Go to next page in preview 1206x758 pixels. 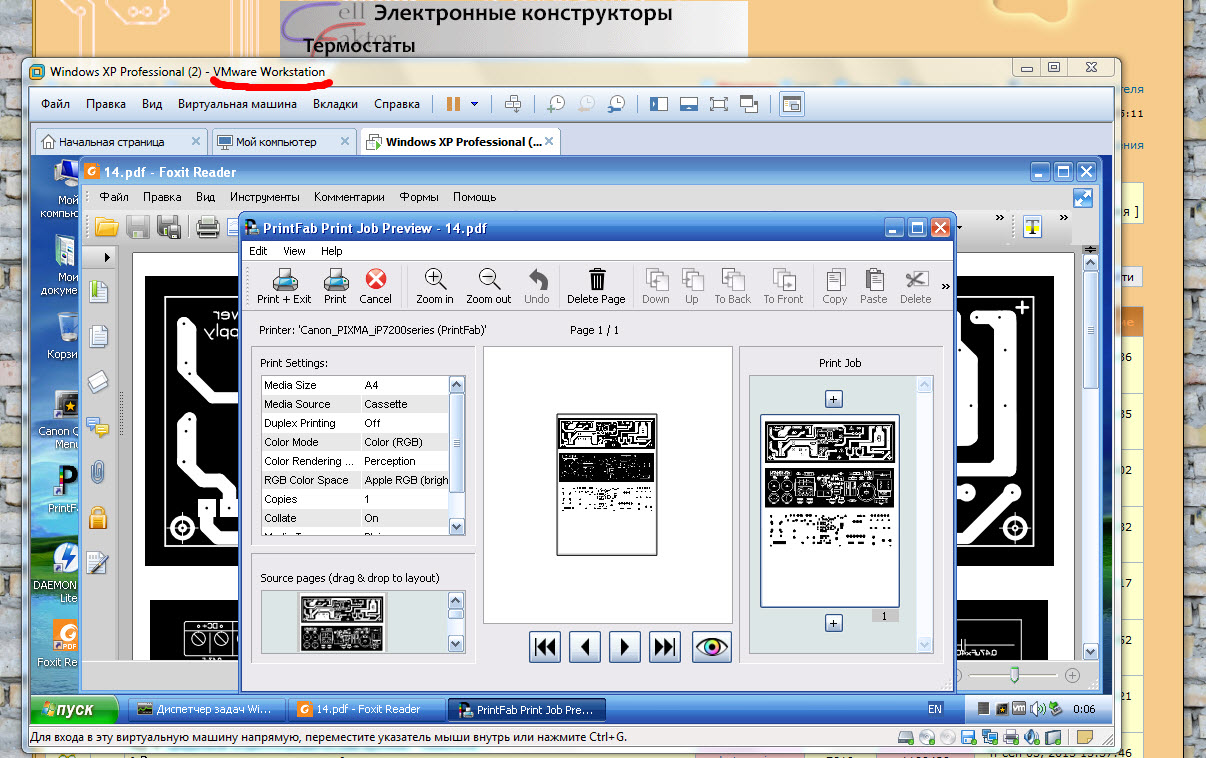625,647
